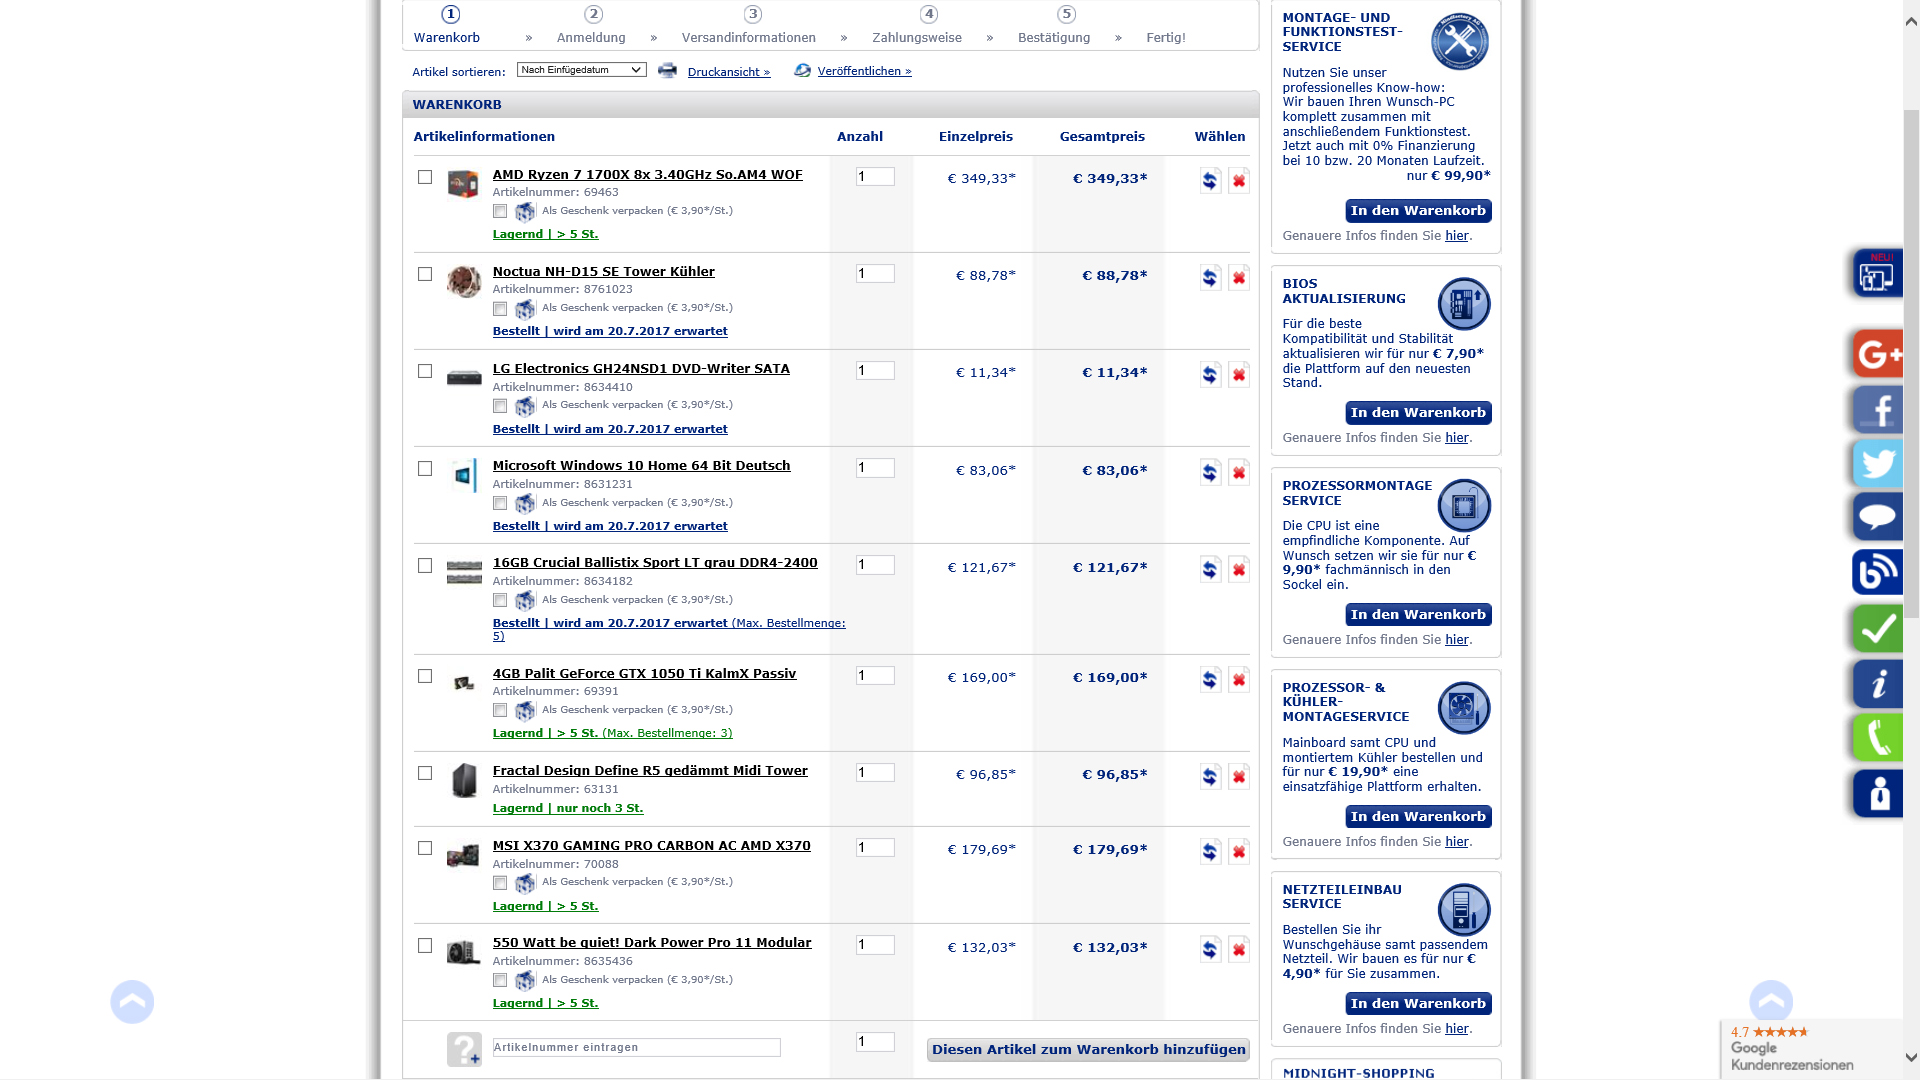Remove the Palit GeForce GTX 1050 Ti
This screenshot has width=1920, height=1080.
(1238, 680)
